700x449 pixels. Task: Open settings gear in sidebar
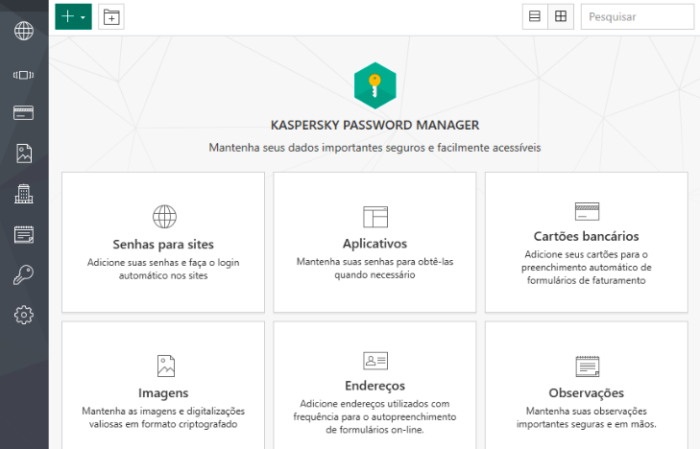(24, 315)
